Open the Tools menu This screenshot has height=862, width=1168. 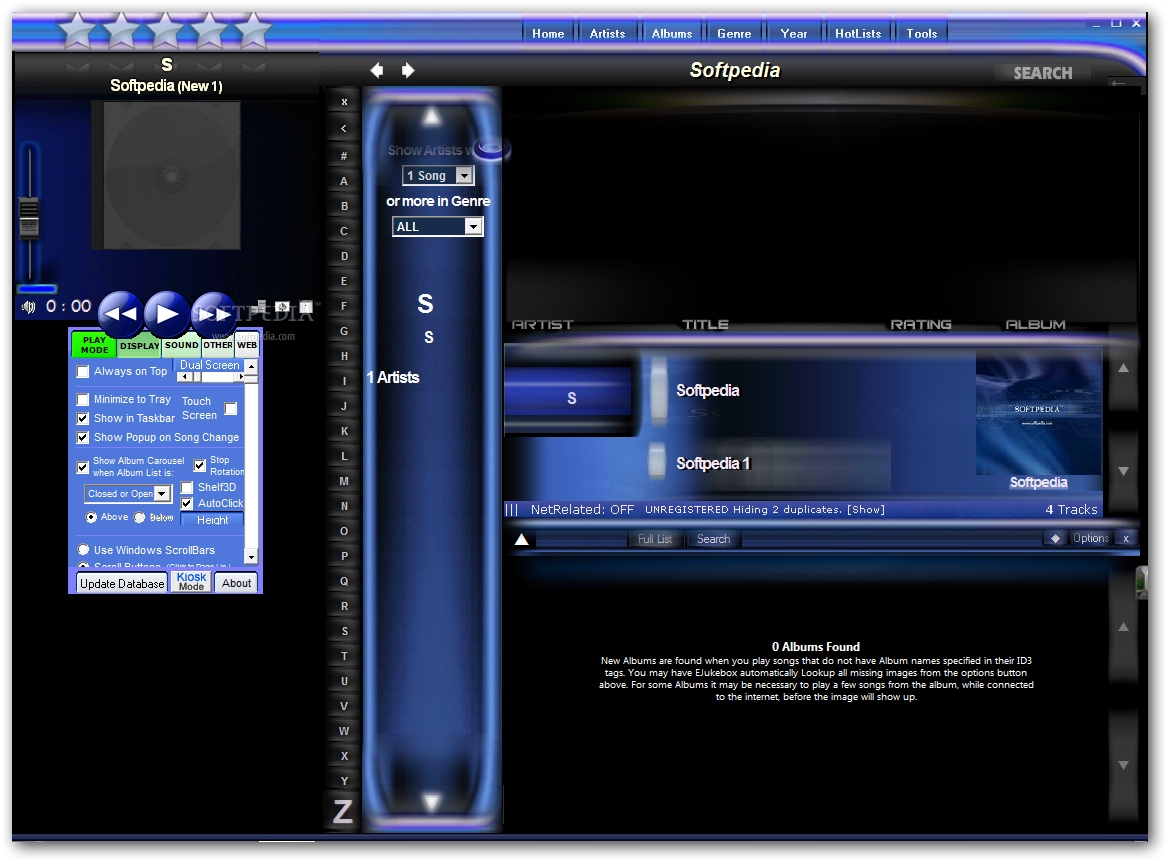[x=921, y=34]
